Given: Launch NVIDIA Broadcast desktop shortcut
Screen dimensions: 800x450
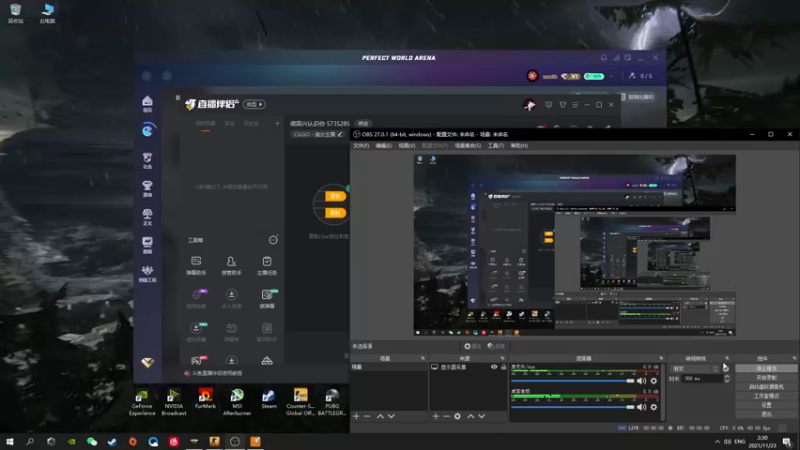Looking at the screenshot, I should coord(173,403).
